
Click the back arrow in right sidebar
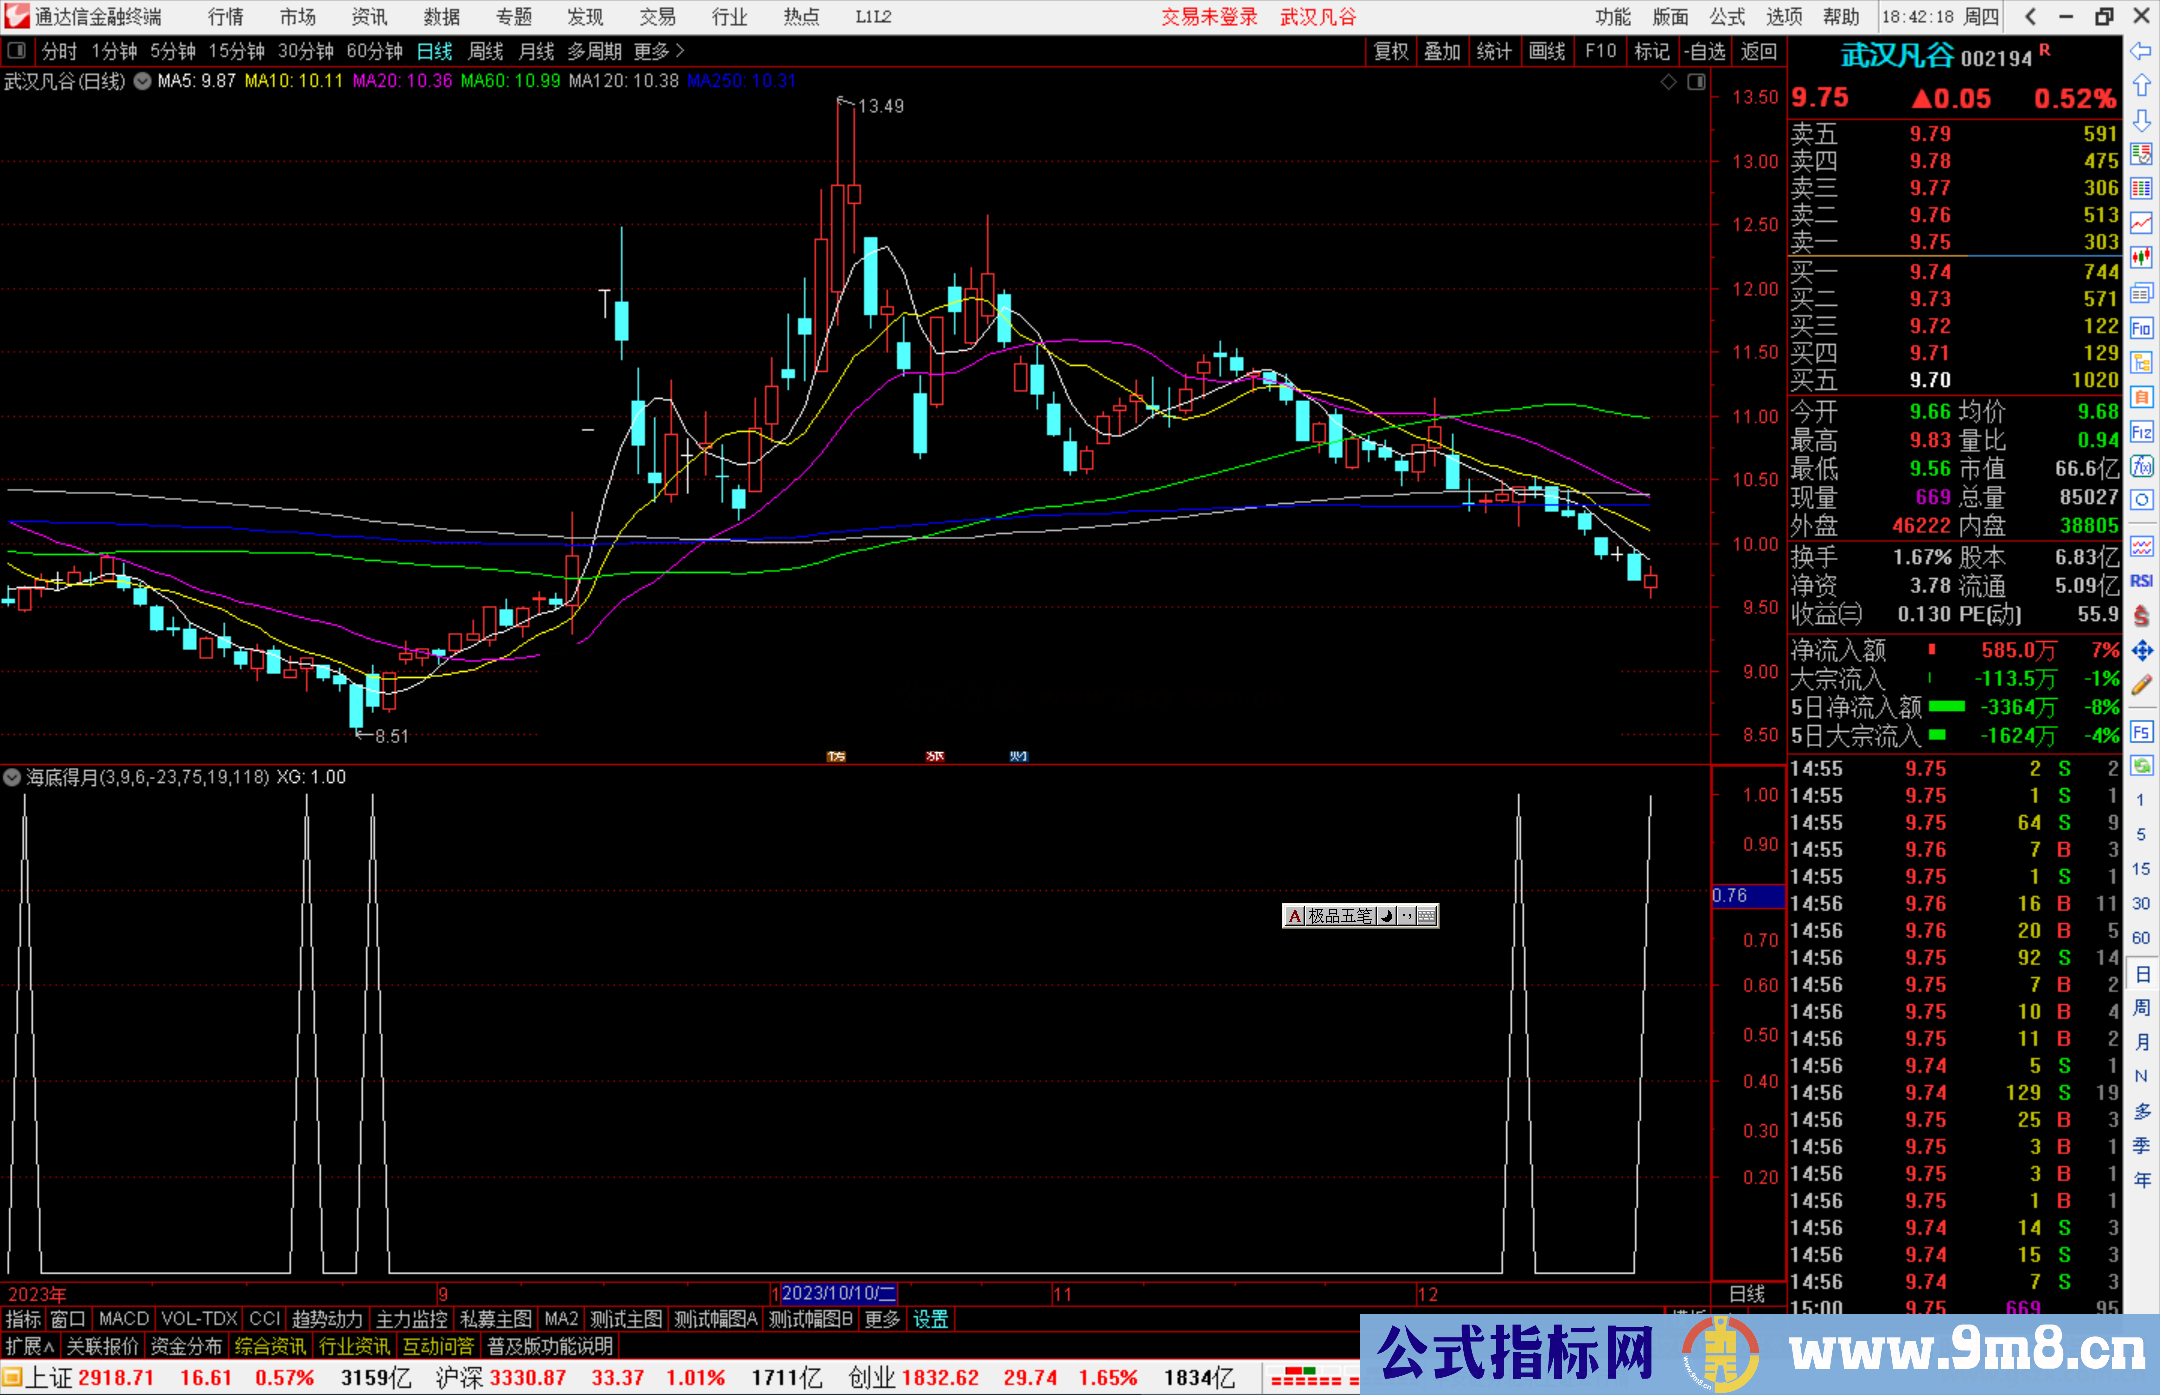tap(2141, 51)
